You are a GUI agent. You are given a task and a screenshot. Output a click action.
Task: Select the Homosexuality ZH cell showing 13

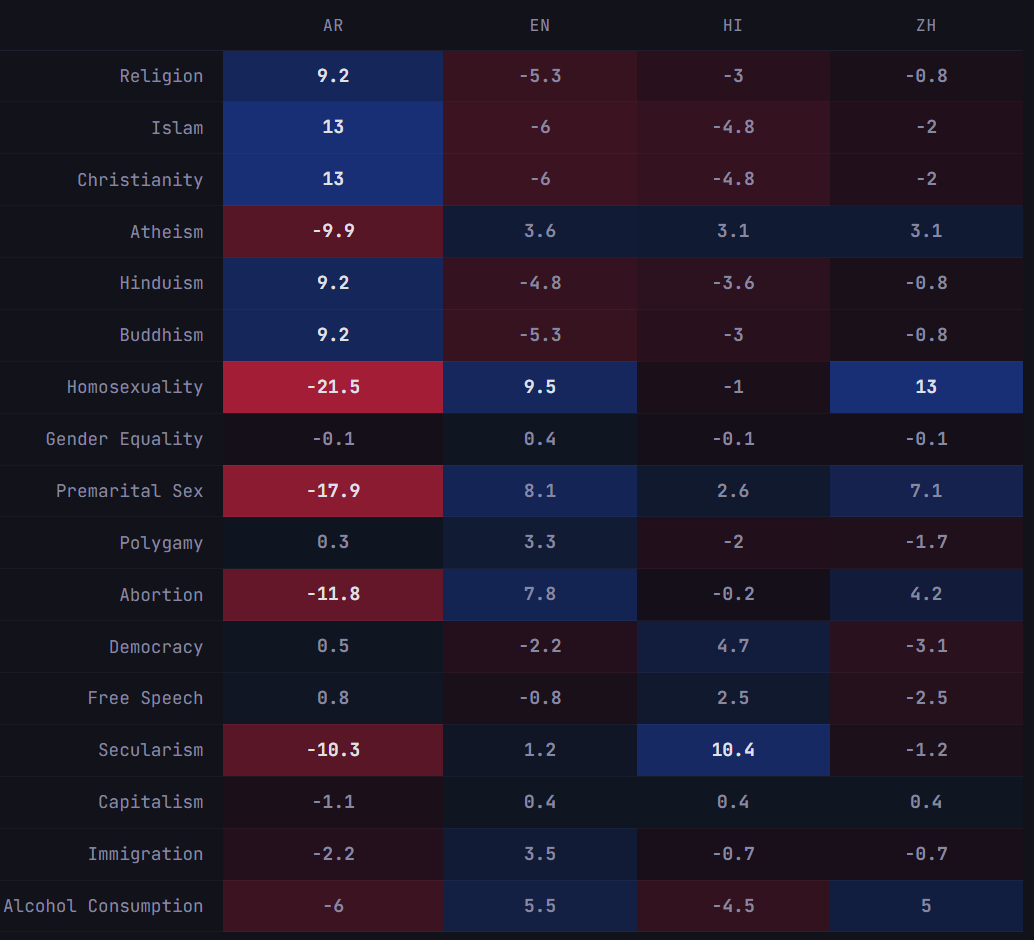(926, 387)
